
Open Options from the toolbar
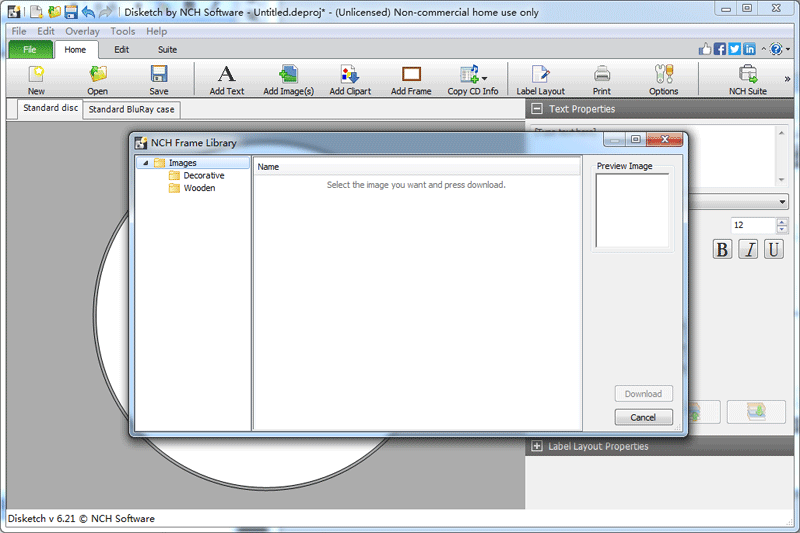pos(663,80)
